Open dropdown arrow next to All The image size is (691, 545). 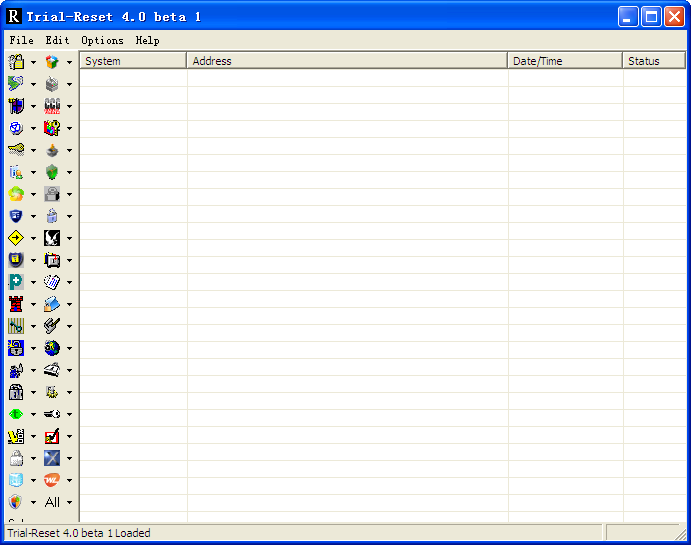69,503
